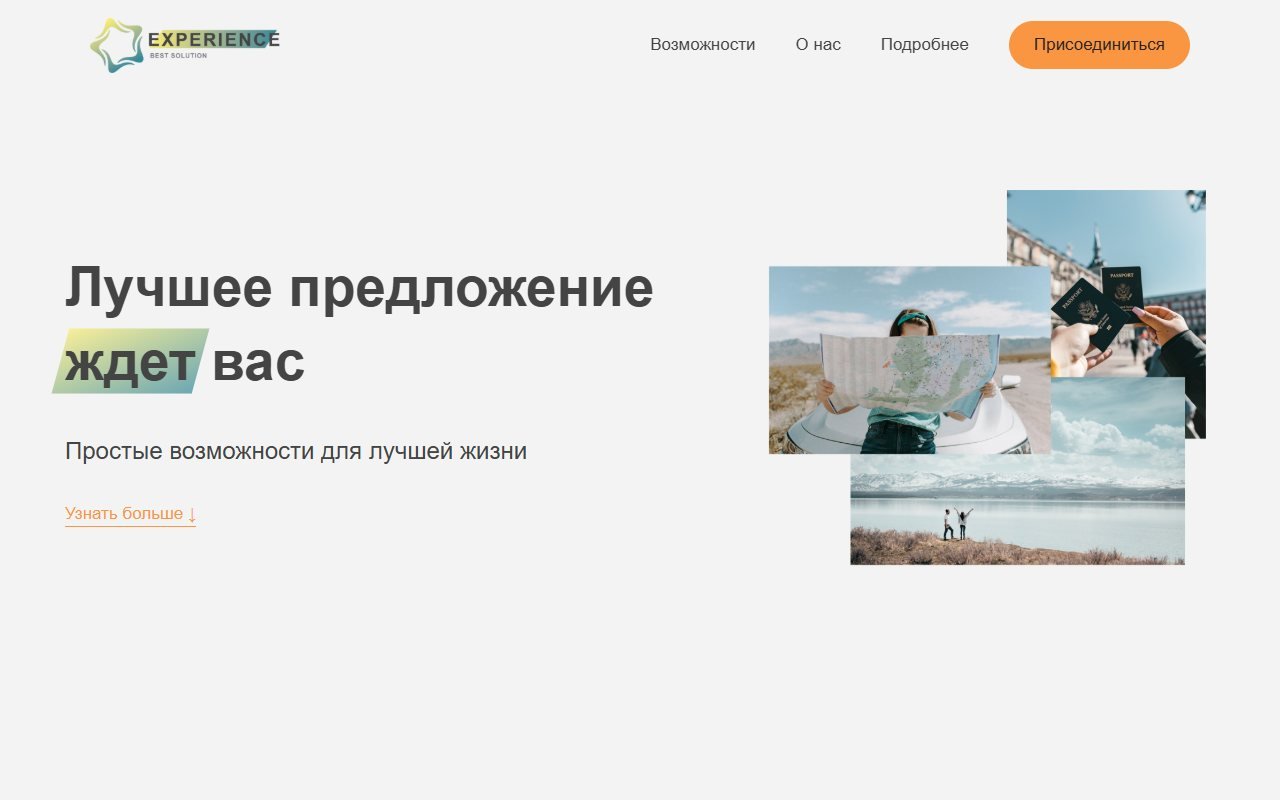Select the woman holding map photo
1280x800 pixels.
point(909,360)
